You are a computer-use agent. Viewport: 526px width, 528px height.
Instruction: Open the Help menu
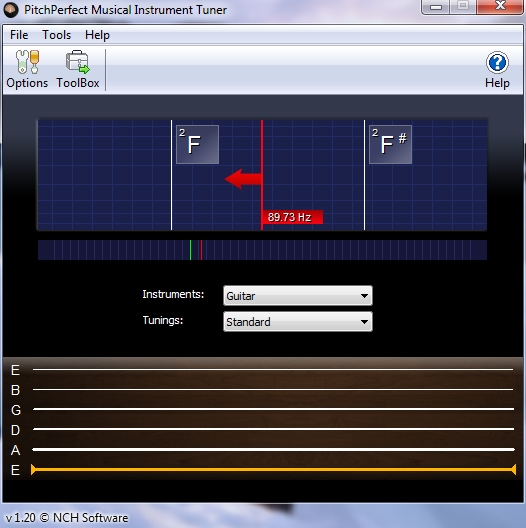[97, 35]
